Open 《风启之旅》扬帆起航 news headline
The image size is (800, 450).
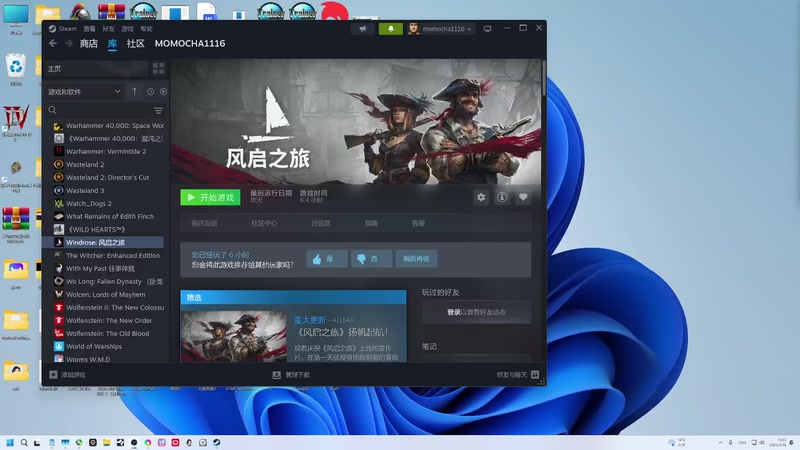(x=343, y=332)
